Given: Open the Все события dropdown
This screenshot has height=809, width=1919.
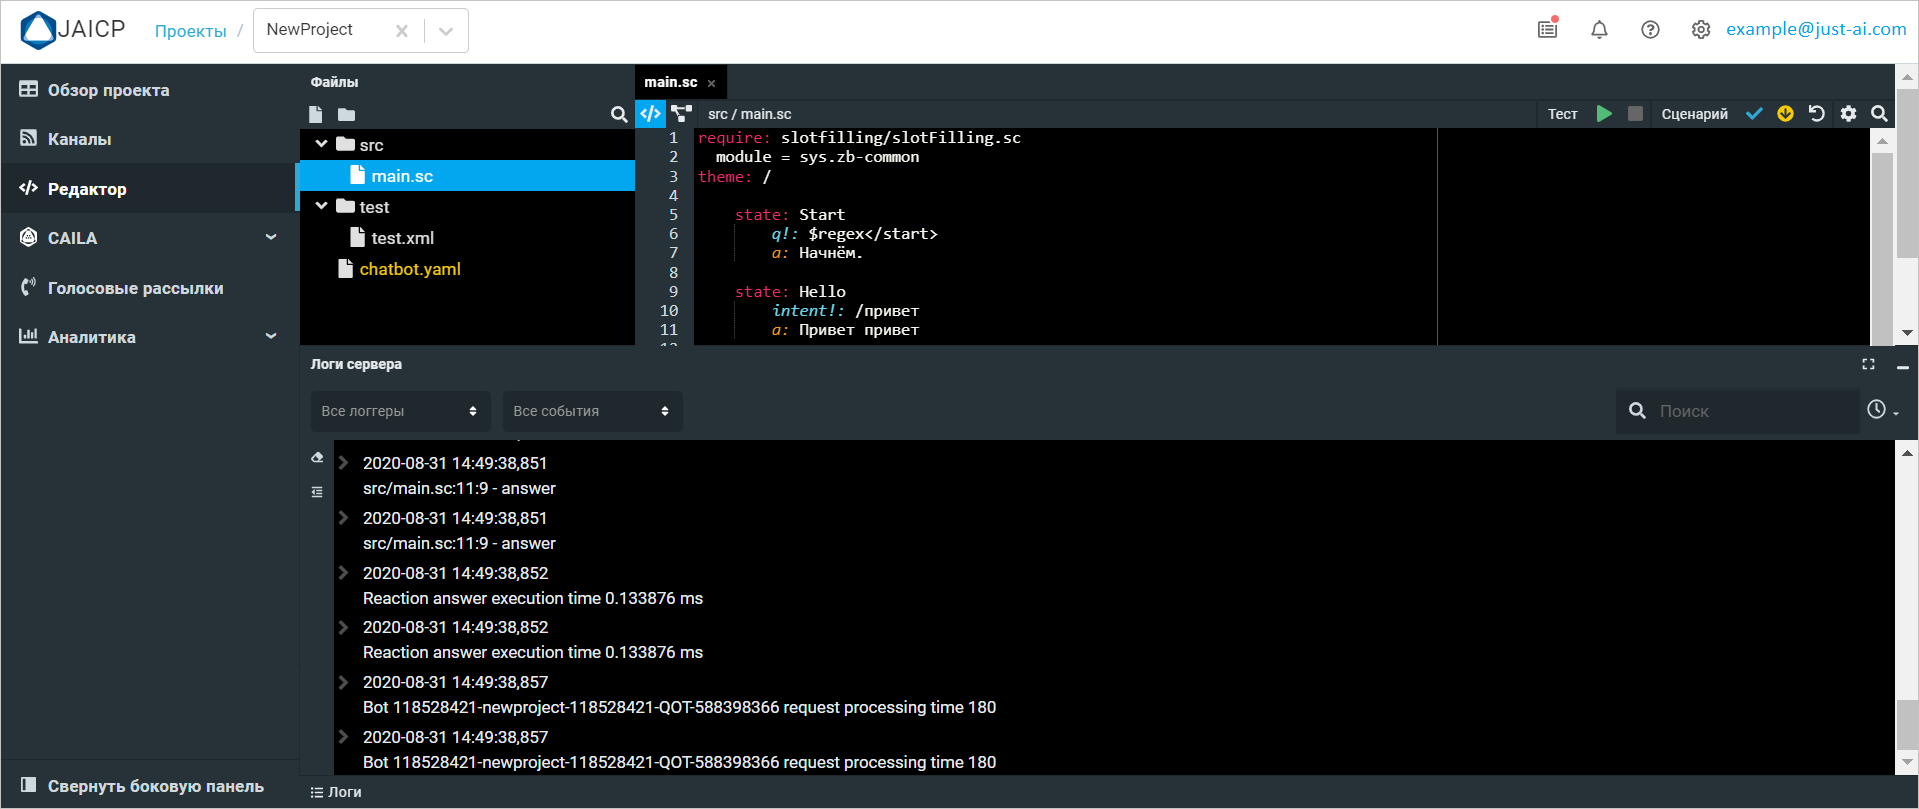Looking at the screenshot, I should pyautogui.click(x=592, y=411).
